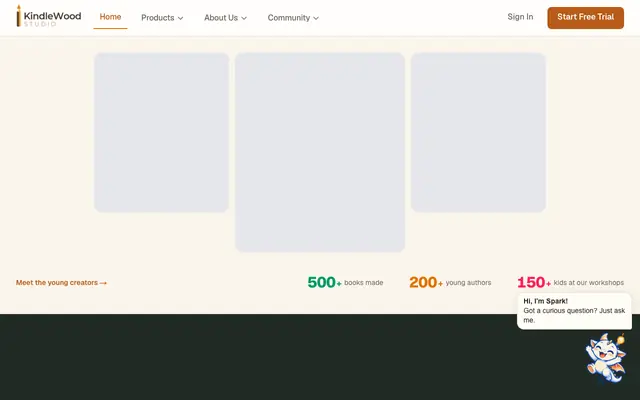Click the Start Free Trial button
This screenshot has width=640, height=400.
tap(585, 18)
